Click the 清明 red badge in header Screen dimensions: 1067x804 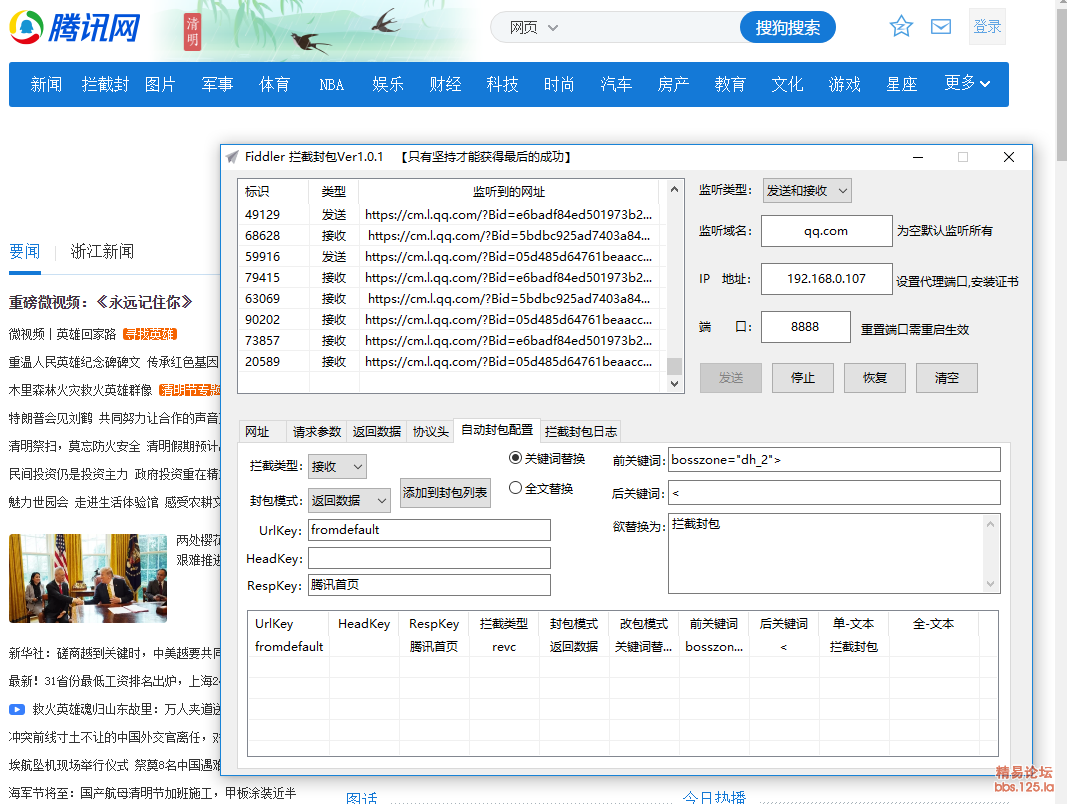pos(193,32)
